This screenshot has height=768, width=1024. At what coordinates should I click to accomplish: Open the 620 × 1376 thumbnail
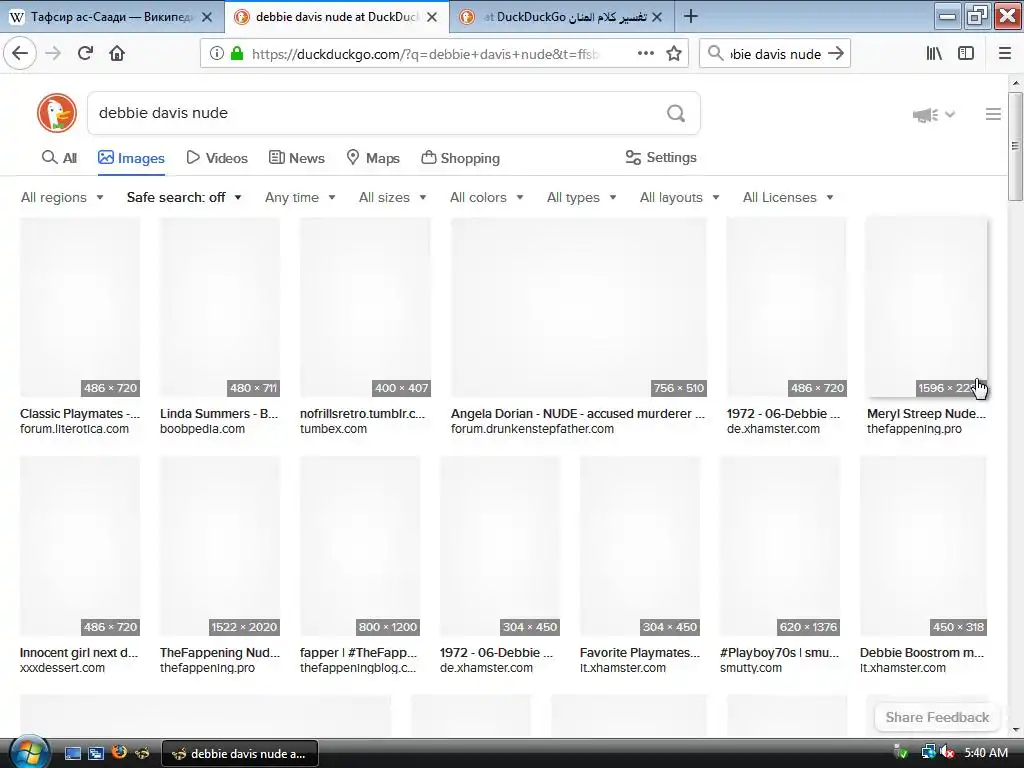click(x=780, y=546)
